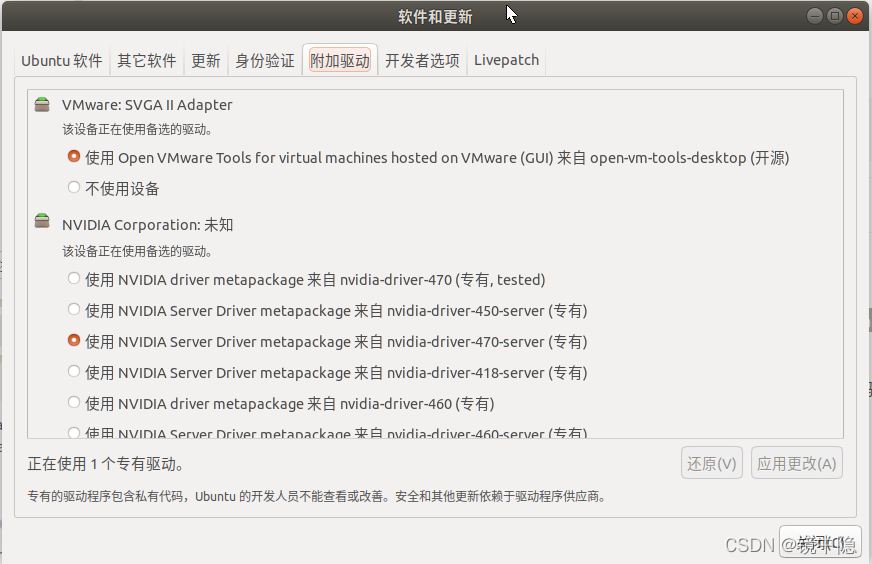Click the NVIDIA Corporation: 未知 heading
The width and height of the screenshot is (872, 564).
[x=147, y=225]
